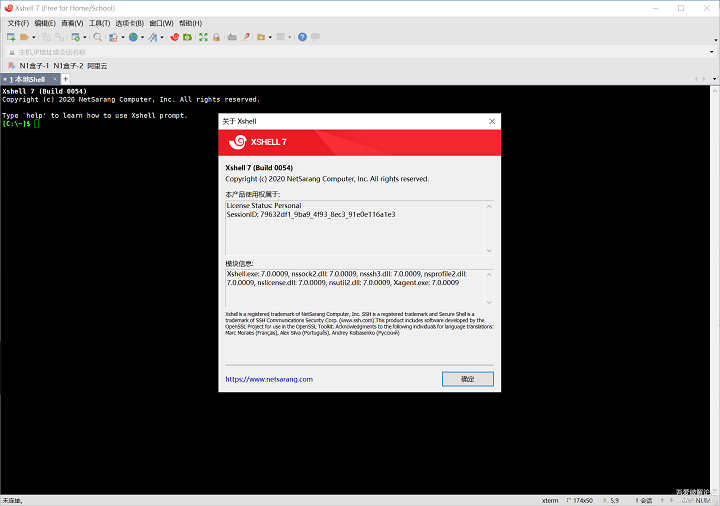Click the module info box down arrow
Image resolution: width=720 pixels, height=506 pixels.
pyautogui.click(x=489, y=302)
